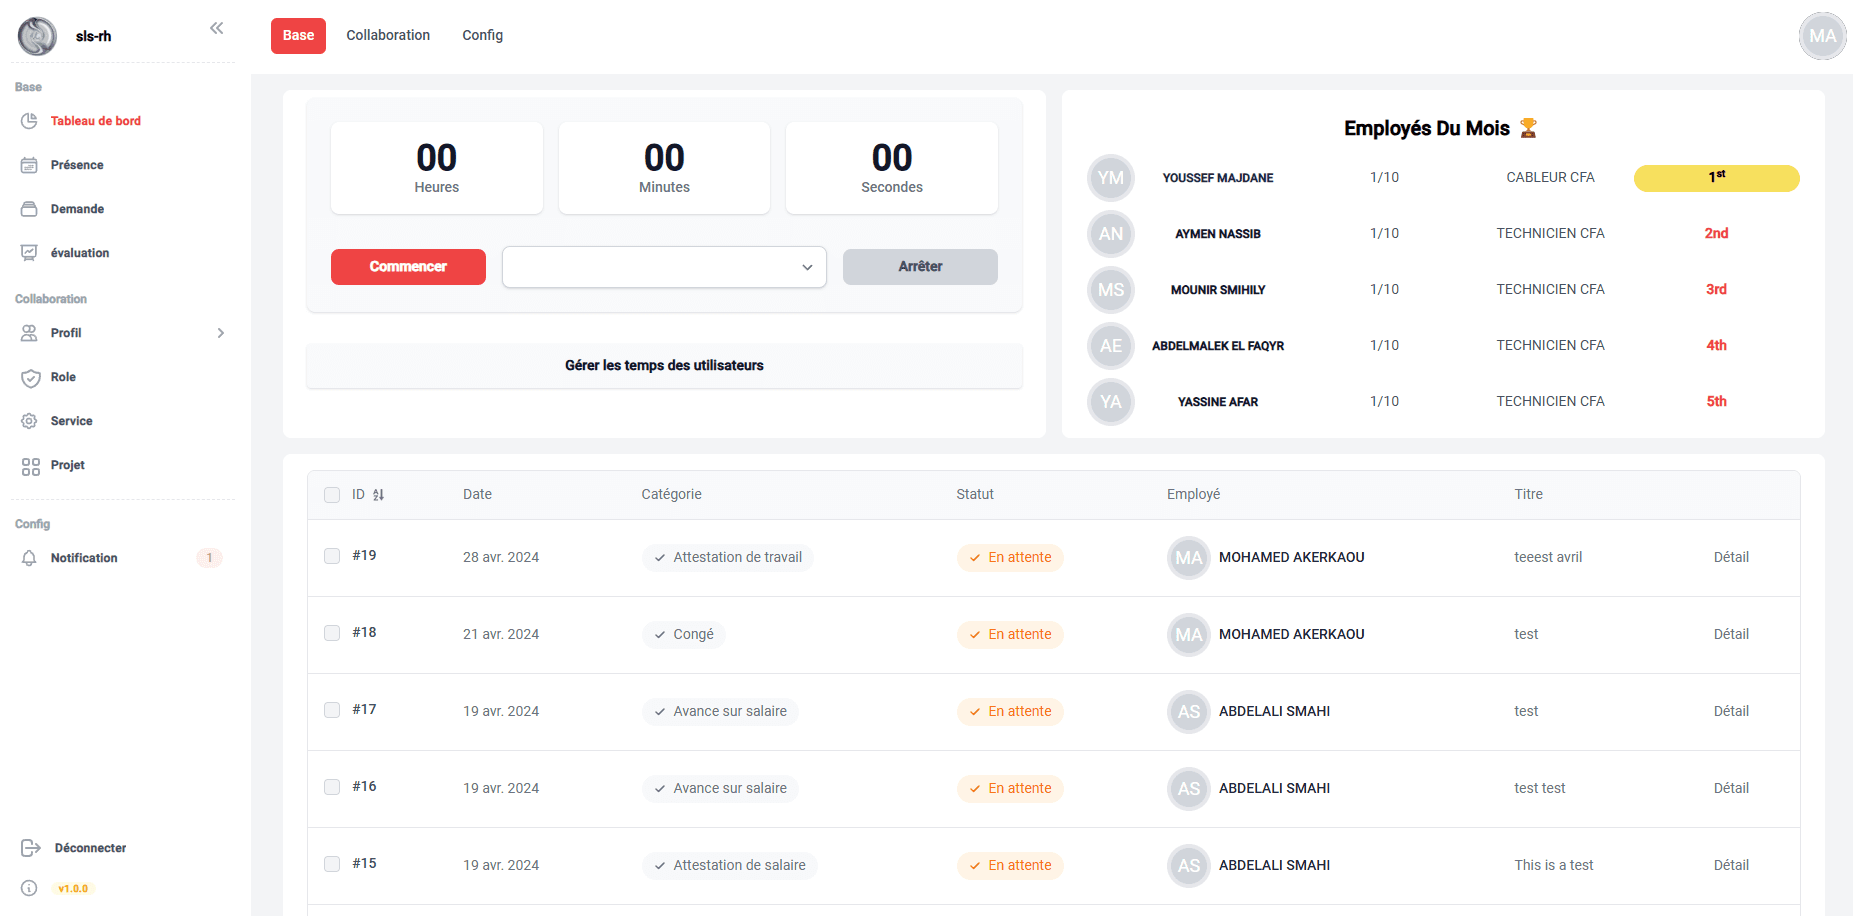
Task: Check the box for request #15
Action: [x=332, y=864]
